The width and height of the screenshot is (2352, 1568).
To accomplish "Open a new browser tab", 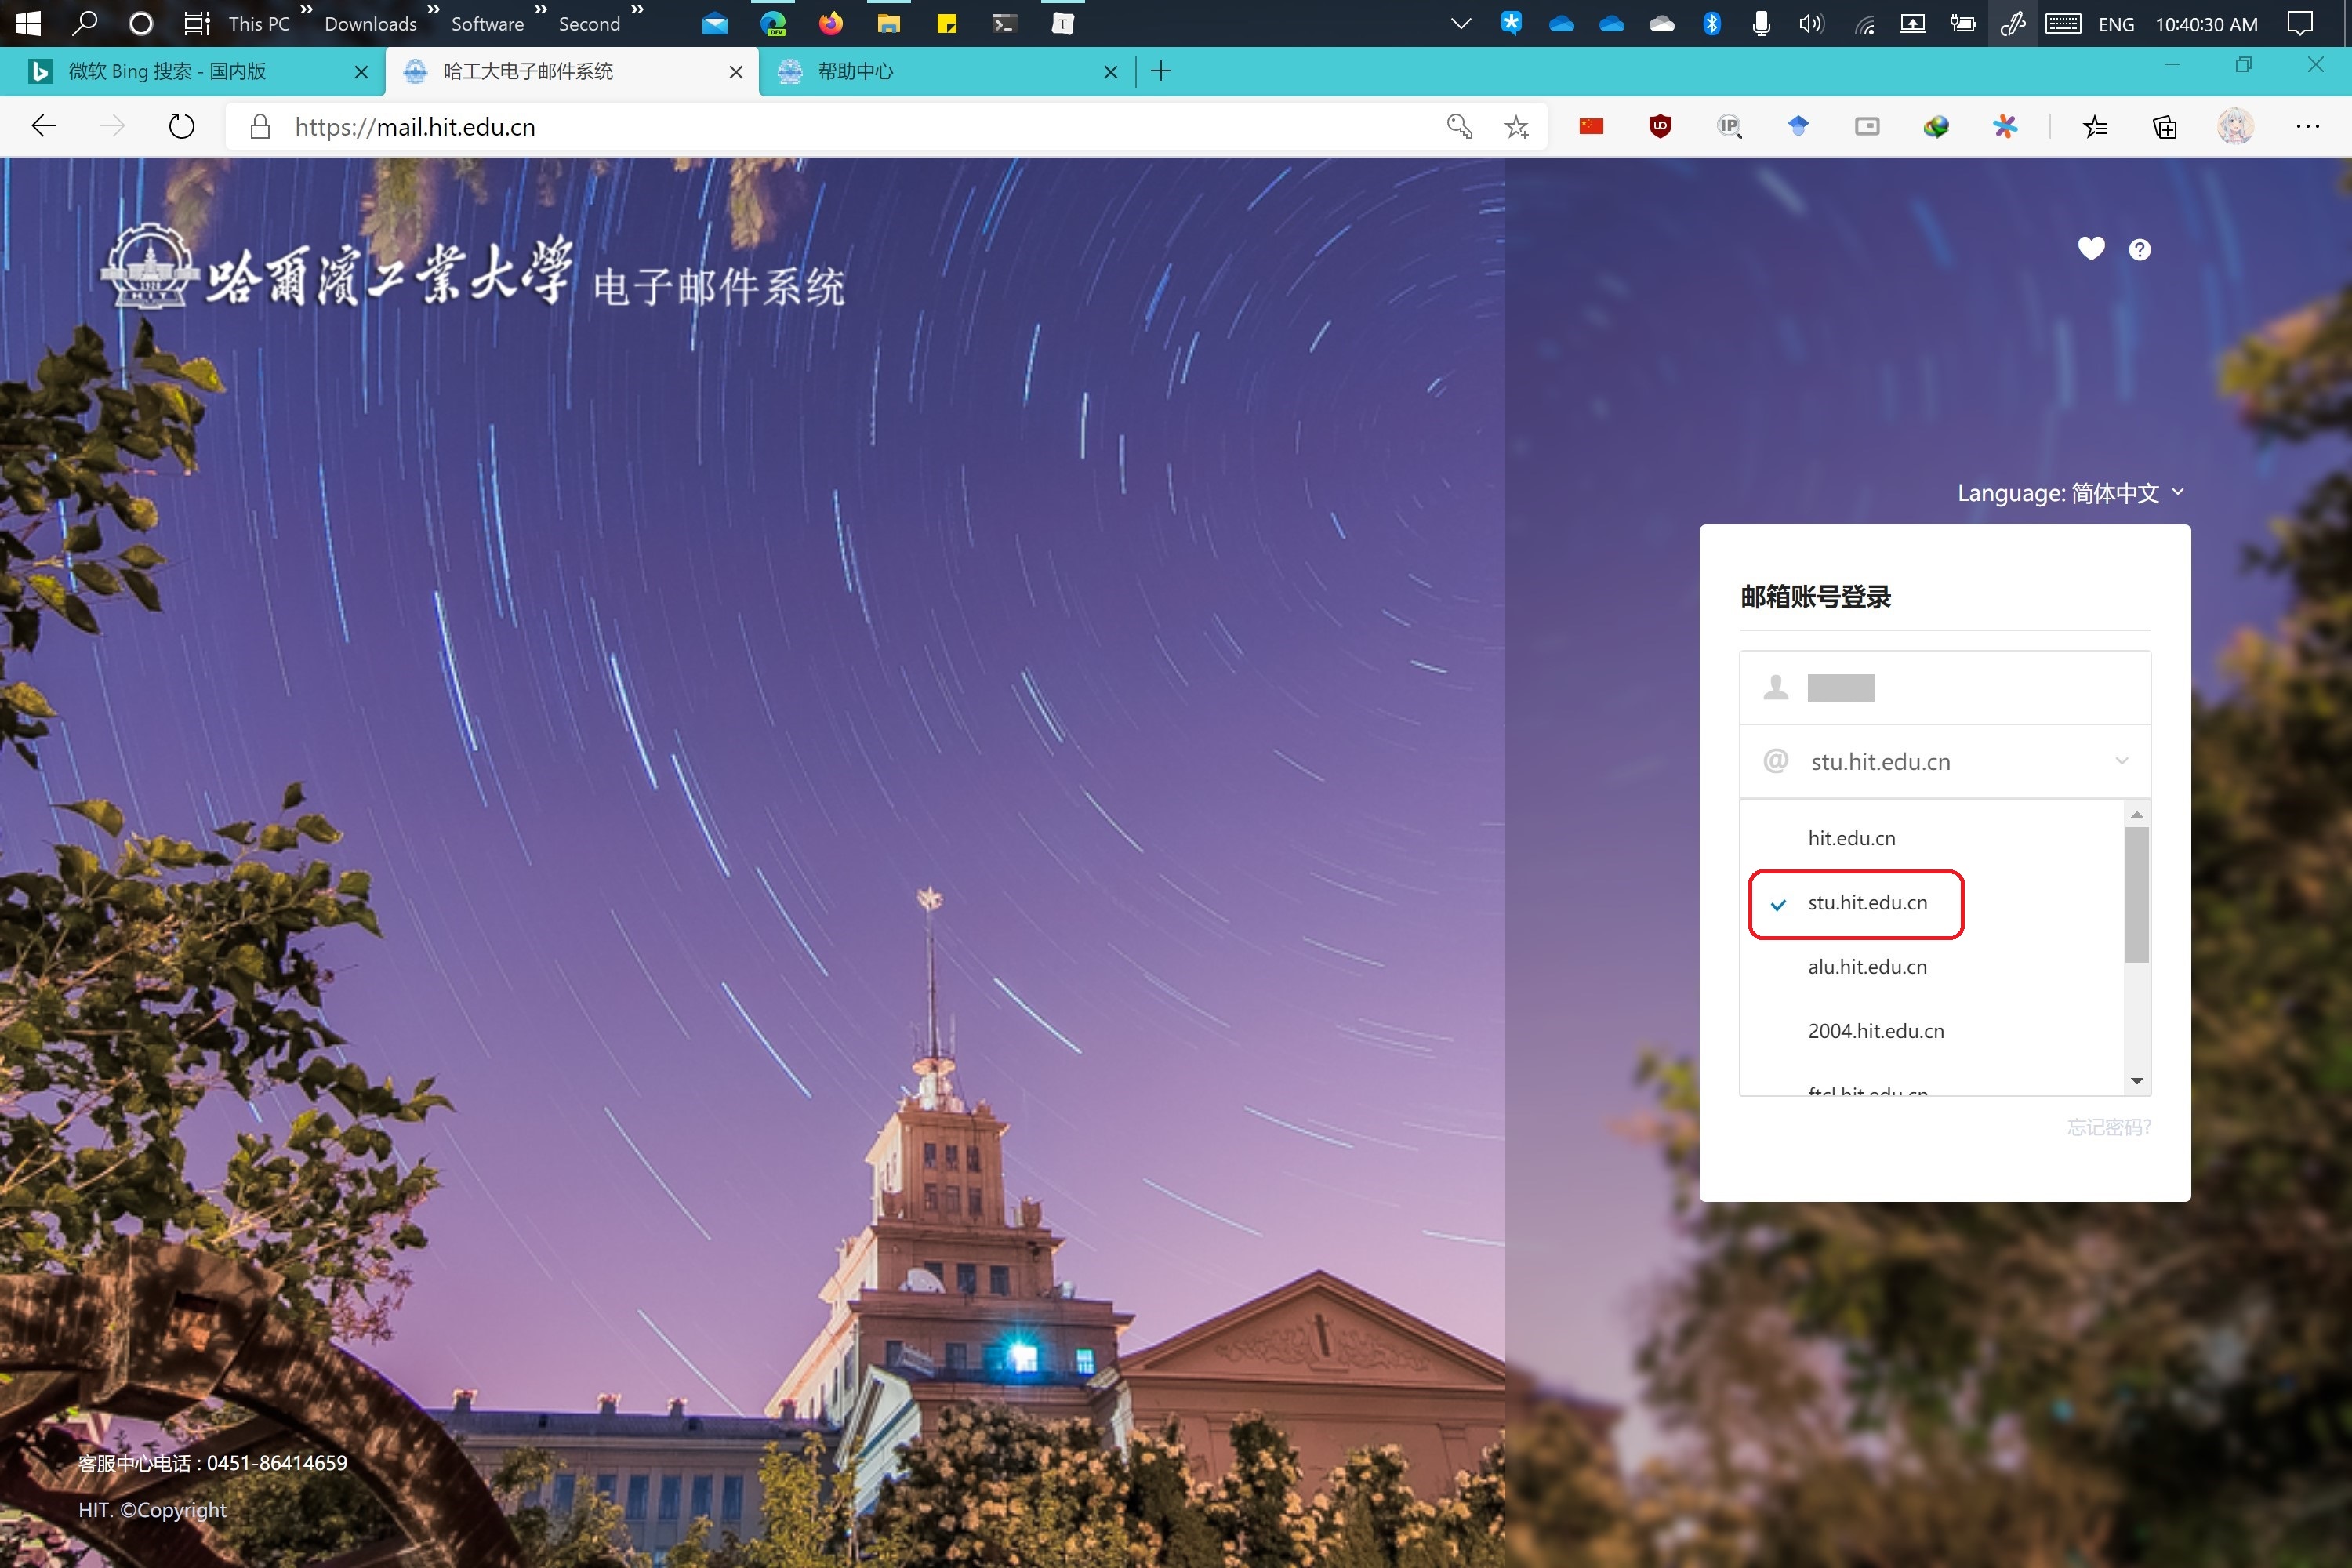I will click(x=1161, y=71).
